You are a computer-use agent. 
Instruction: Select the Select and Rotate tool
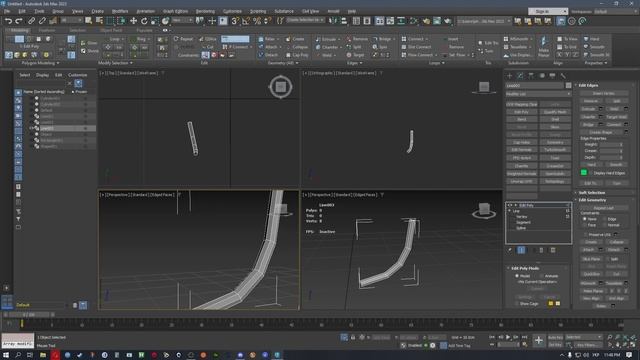(144, 21)
